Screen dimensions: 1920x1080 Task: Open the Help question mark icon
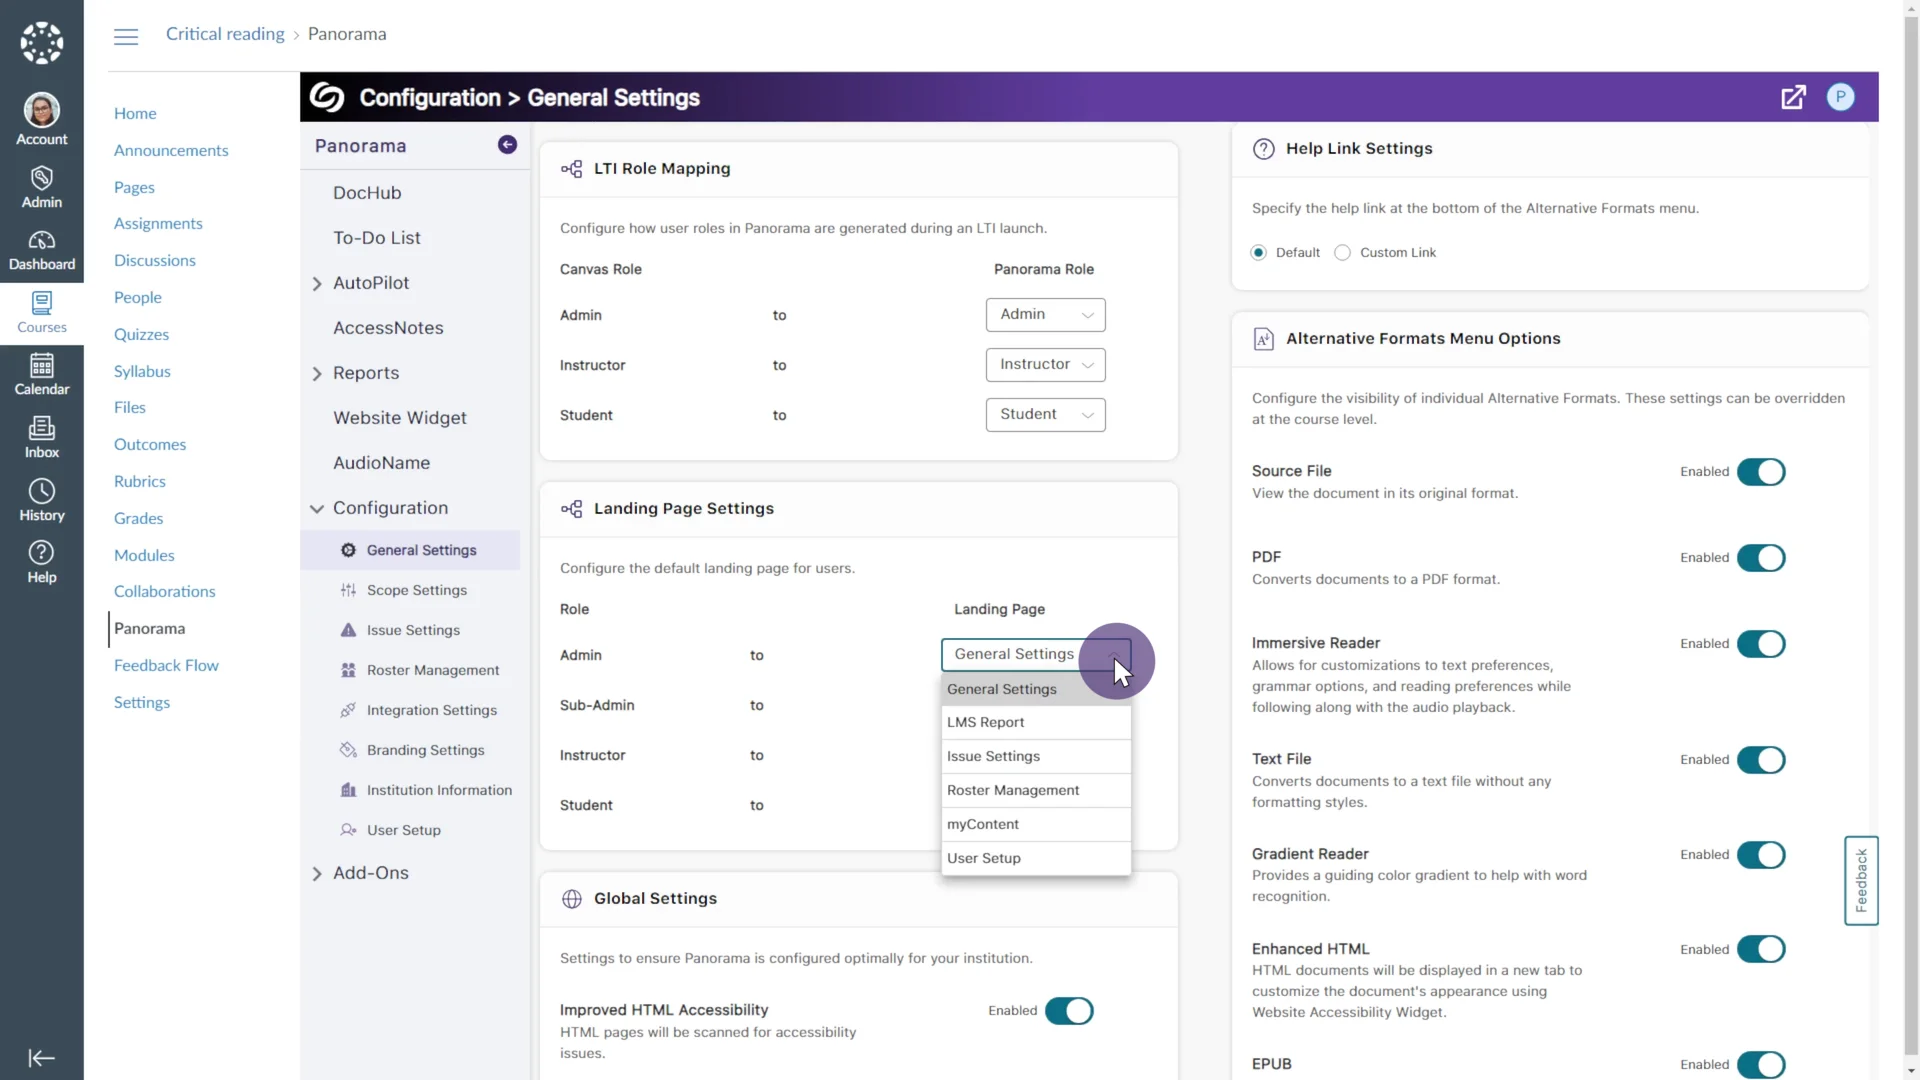tap(42, 553)
